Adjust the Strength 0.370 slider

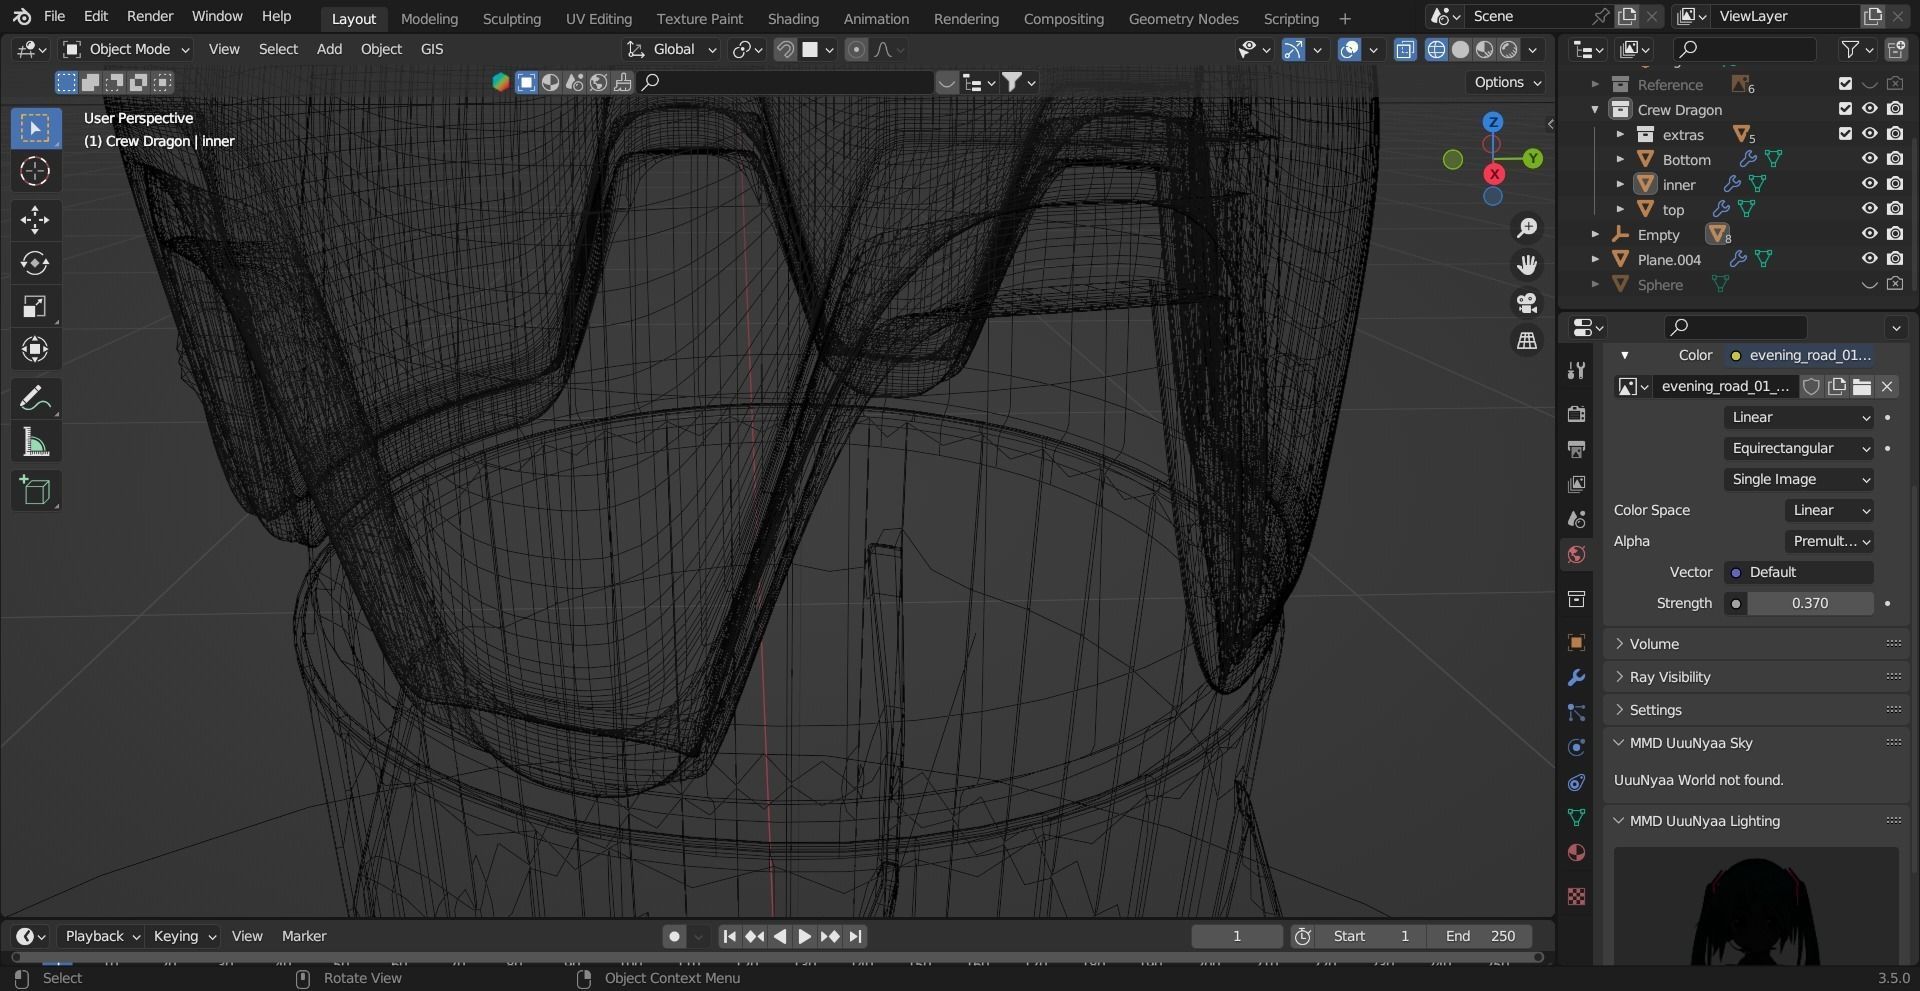pyautogui.click(x=1810, y=603)
